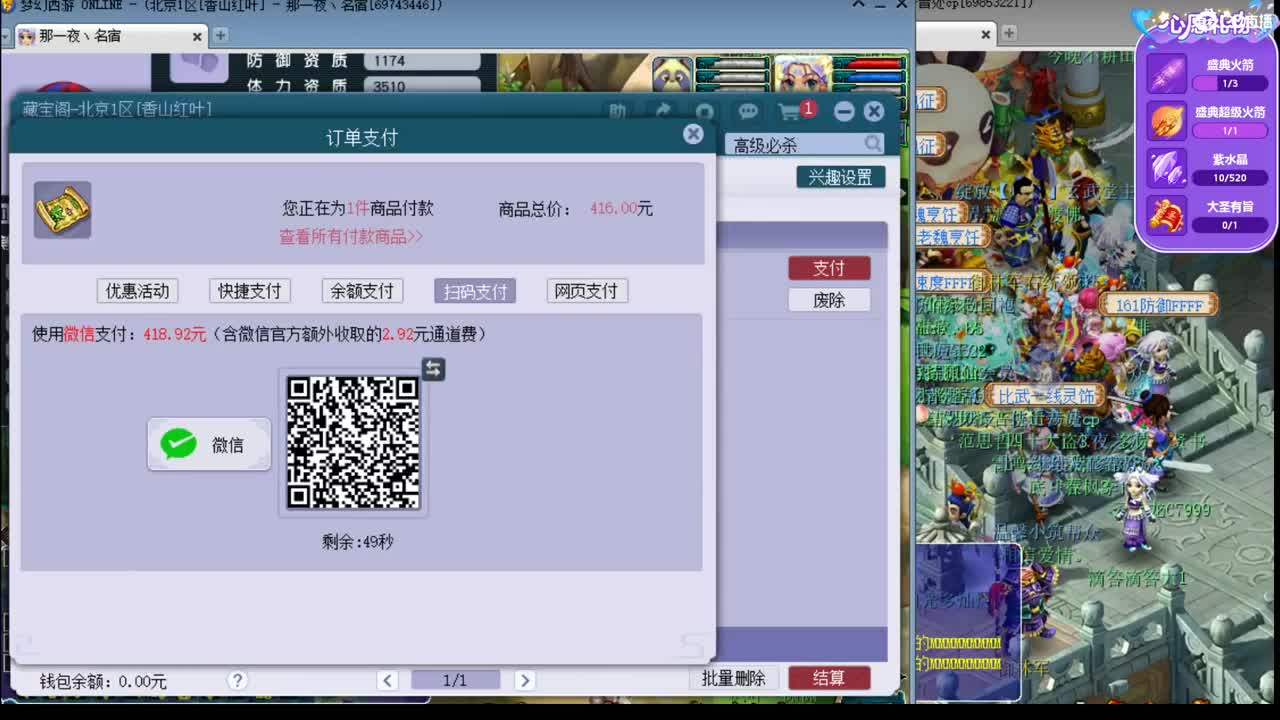
Task: Go to next page arrow
Action: [x=524, y=680]
